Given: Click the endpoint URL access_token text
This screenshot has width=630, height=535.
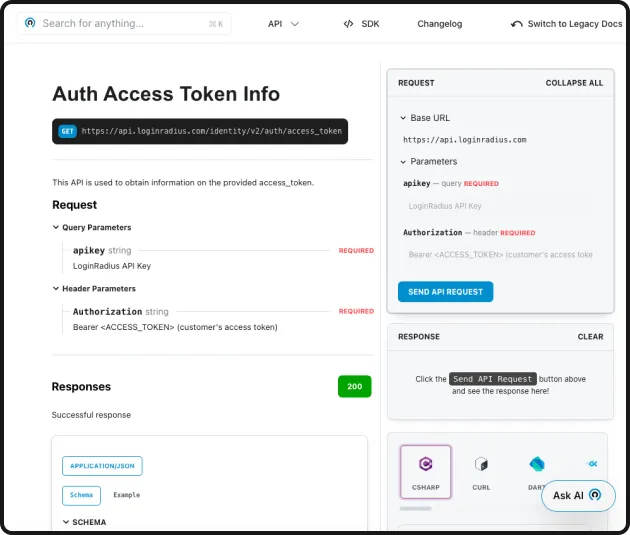Looking at the screenshot, I should click(211, 131).
